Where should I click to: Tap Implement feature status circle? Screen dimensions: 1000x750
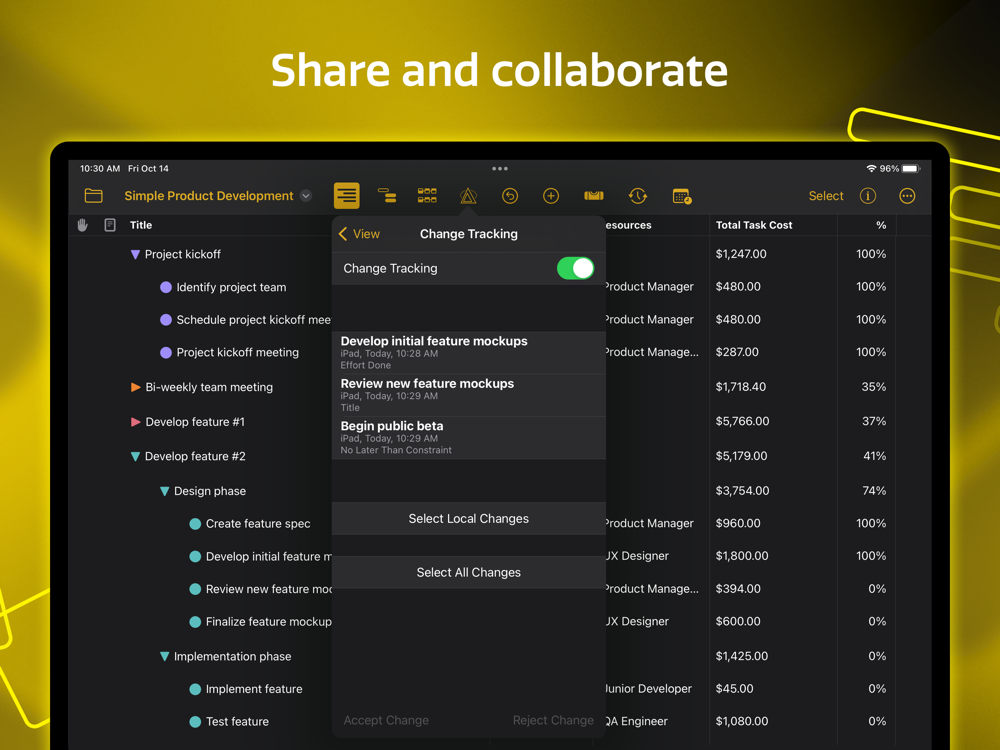point(195,689)
